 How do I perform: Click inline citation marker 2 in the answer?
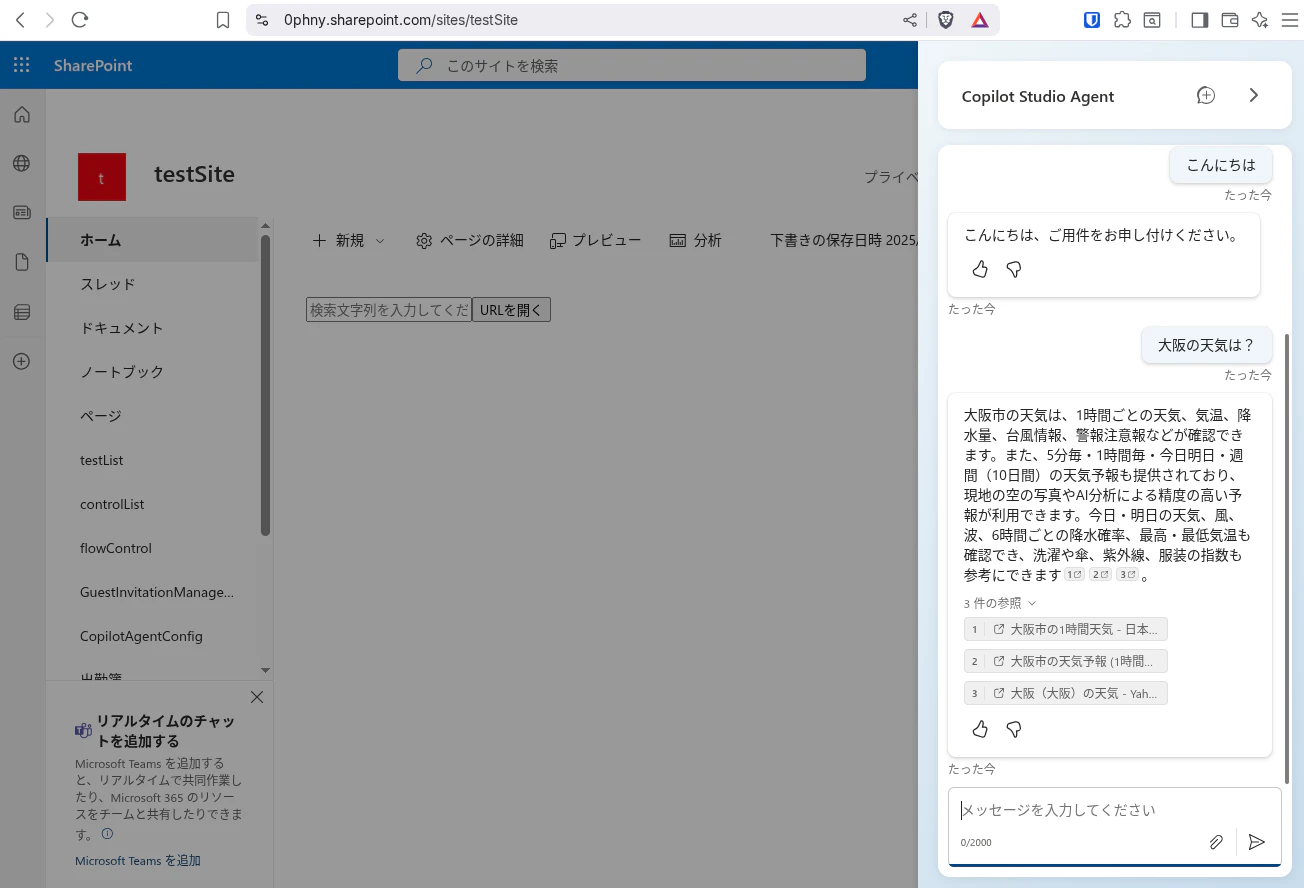[1100, 575]
